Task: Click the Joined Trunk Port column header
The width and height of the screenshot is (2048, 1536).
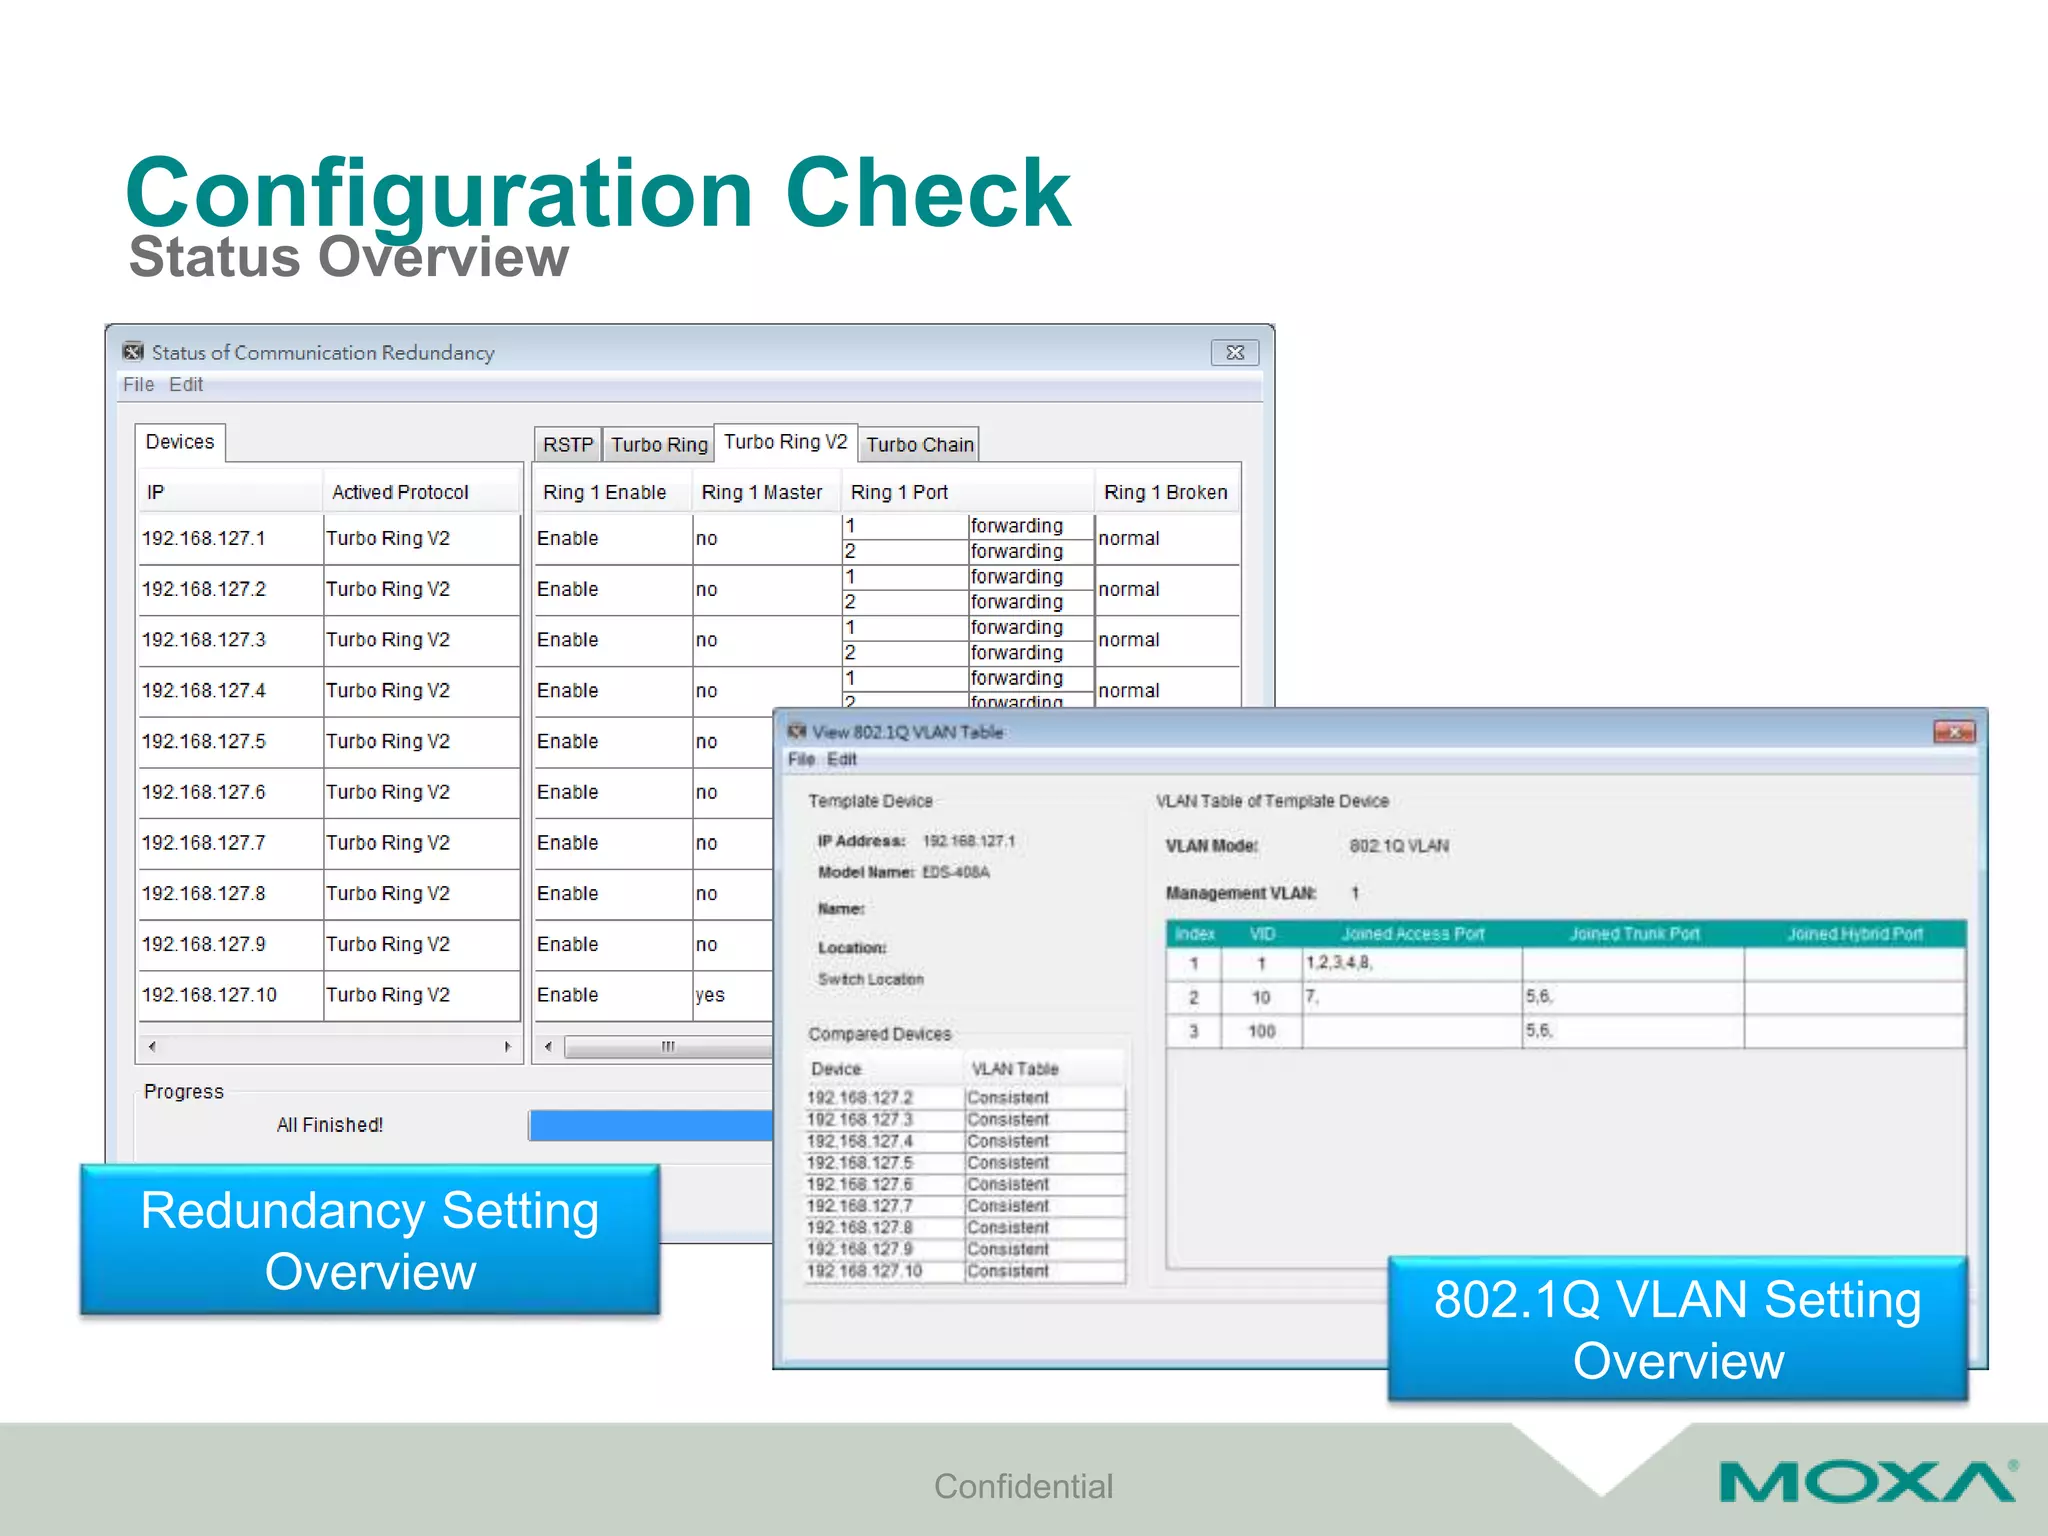Action: [1634, 934]
